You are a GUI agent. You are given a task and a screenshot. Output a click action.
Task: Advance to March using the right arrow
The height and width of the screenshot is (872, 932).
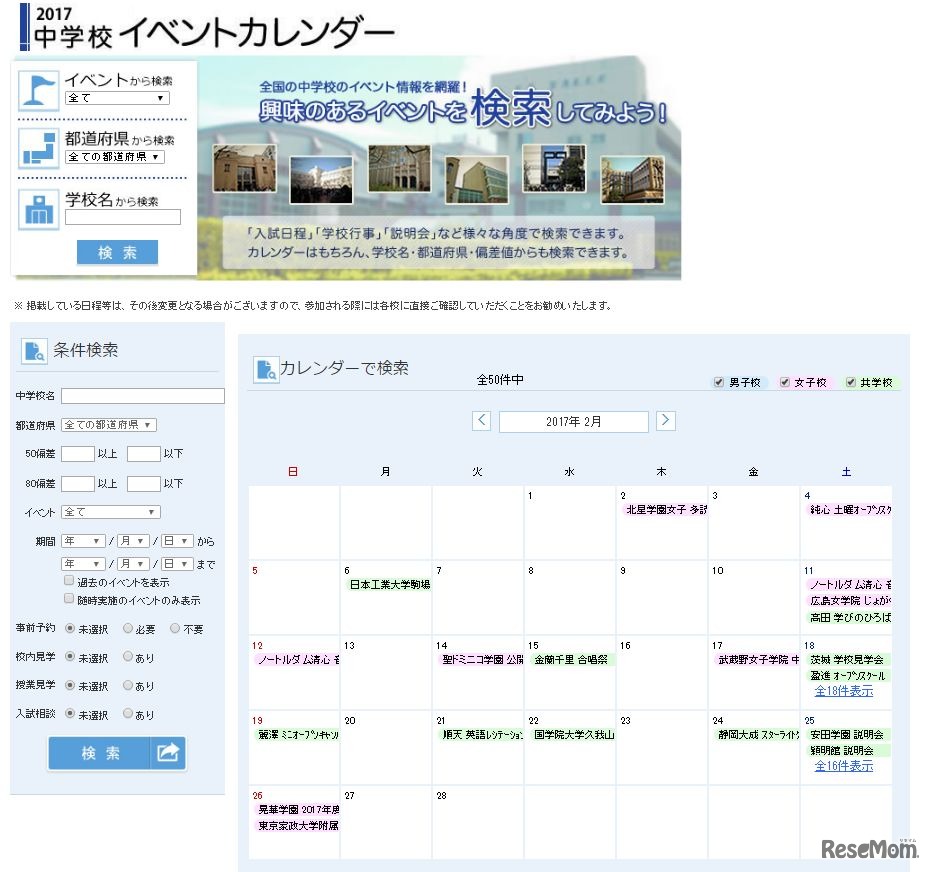coord(665,421)
